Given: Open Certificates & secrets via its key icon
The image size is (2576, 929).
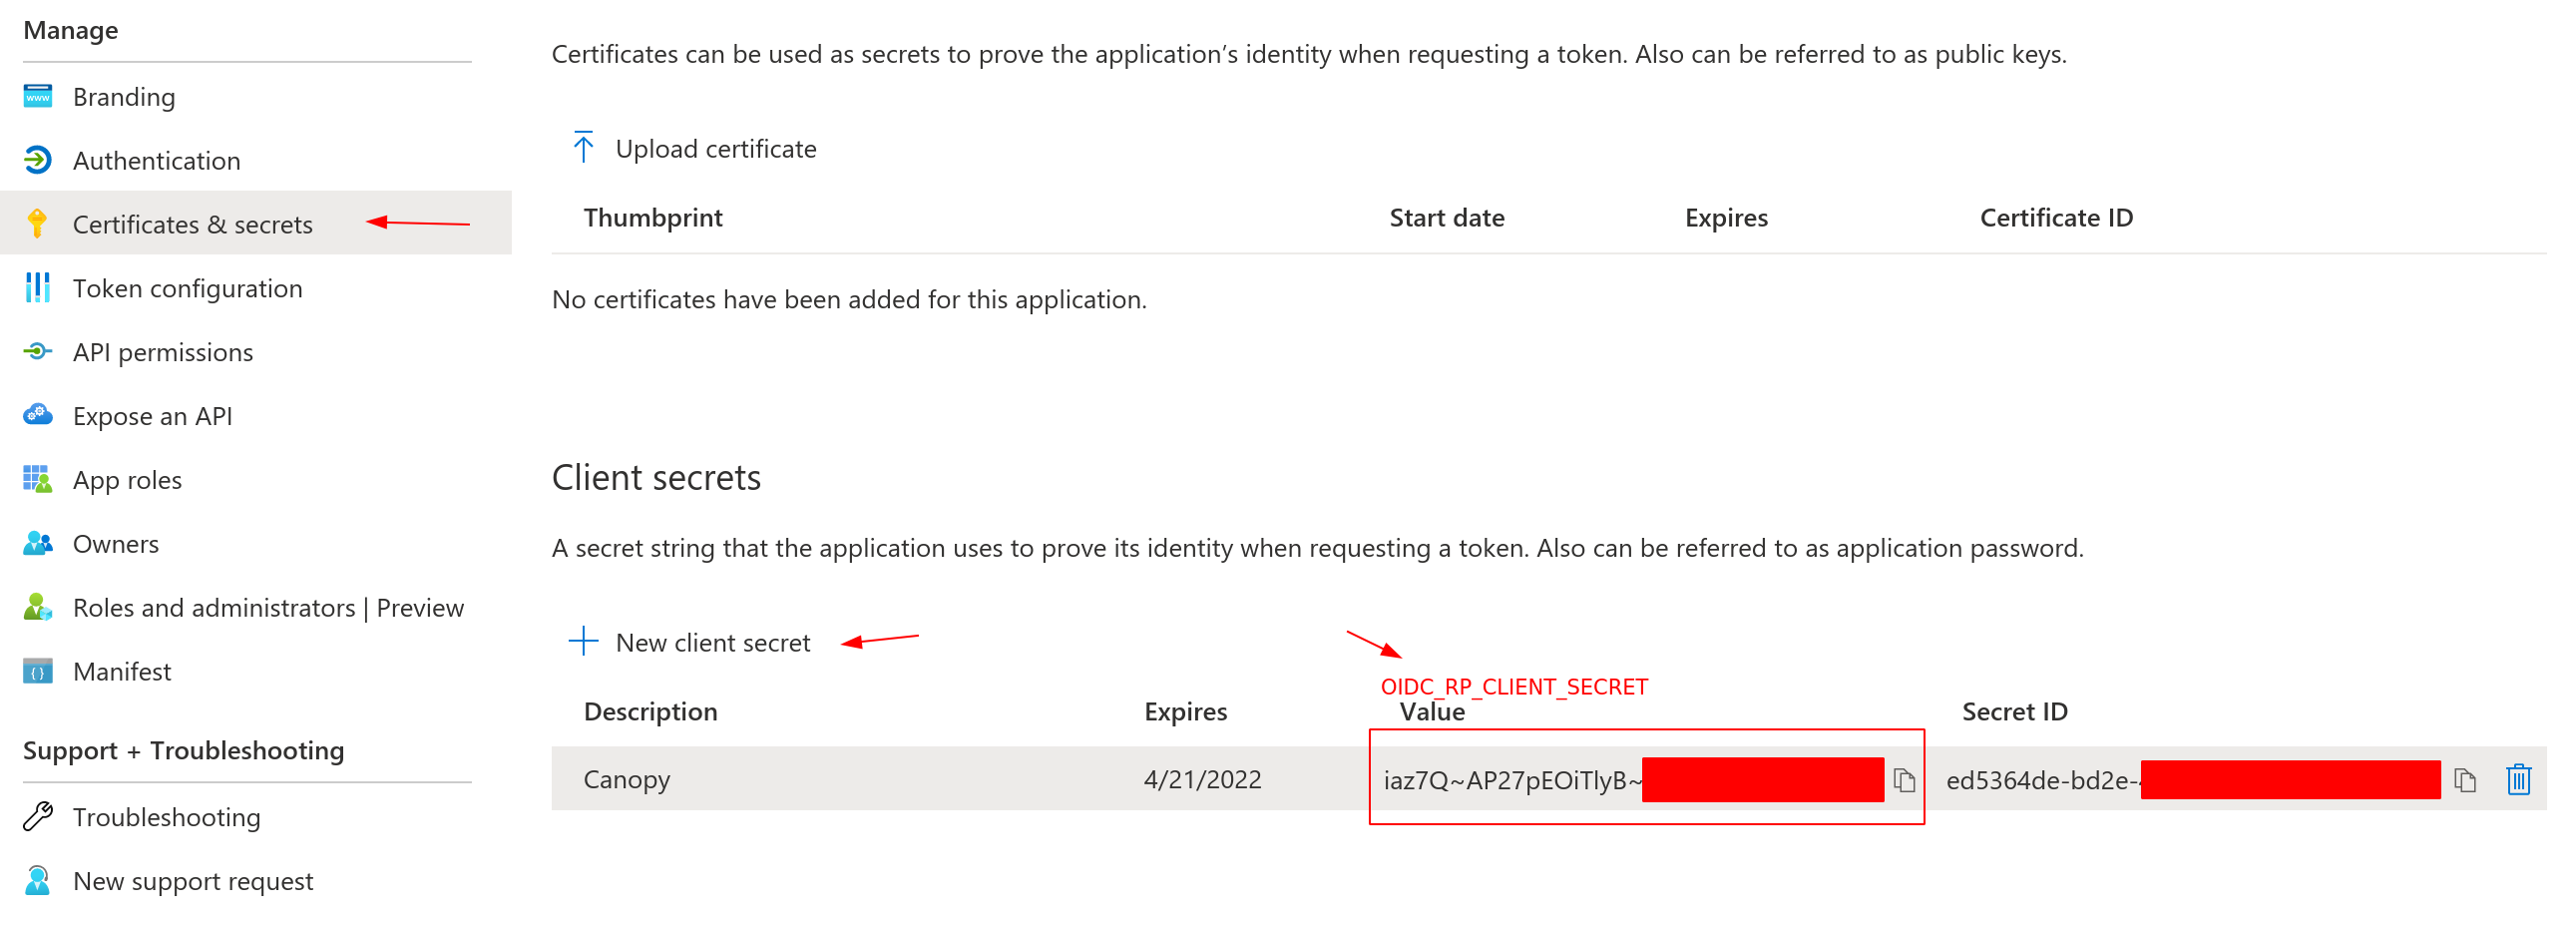Looking at the screenshot, I should tap(37, 224).
